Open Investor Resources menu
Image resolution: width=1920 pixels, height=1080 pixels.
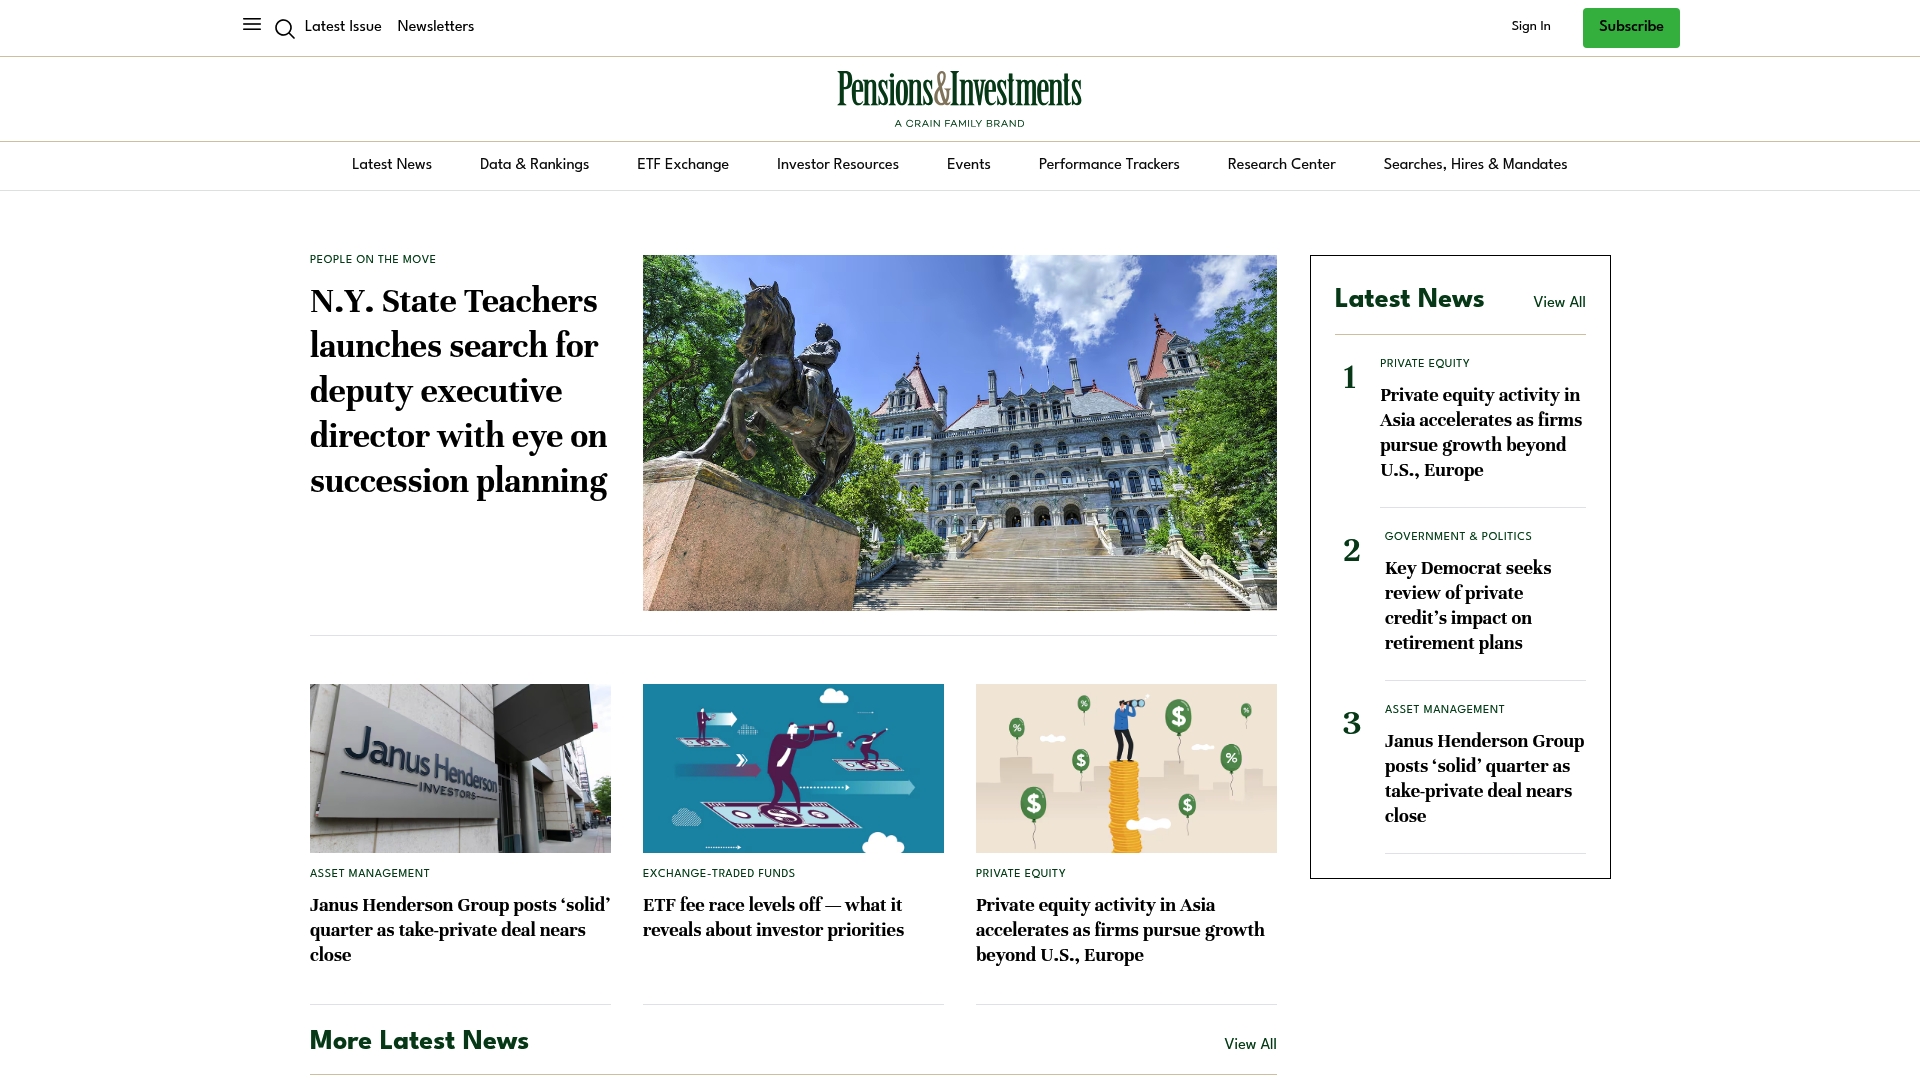(838, 165)
